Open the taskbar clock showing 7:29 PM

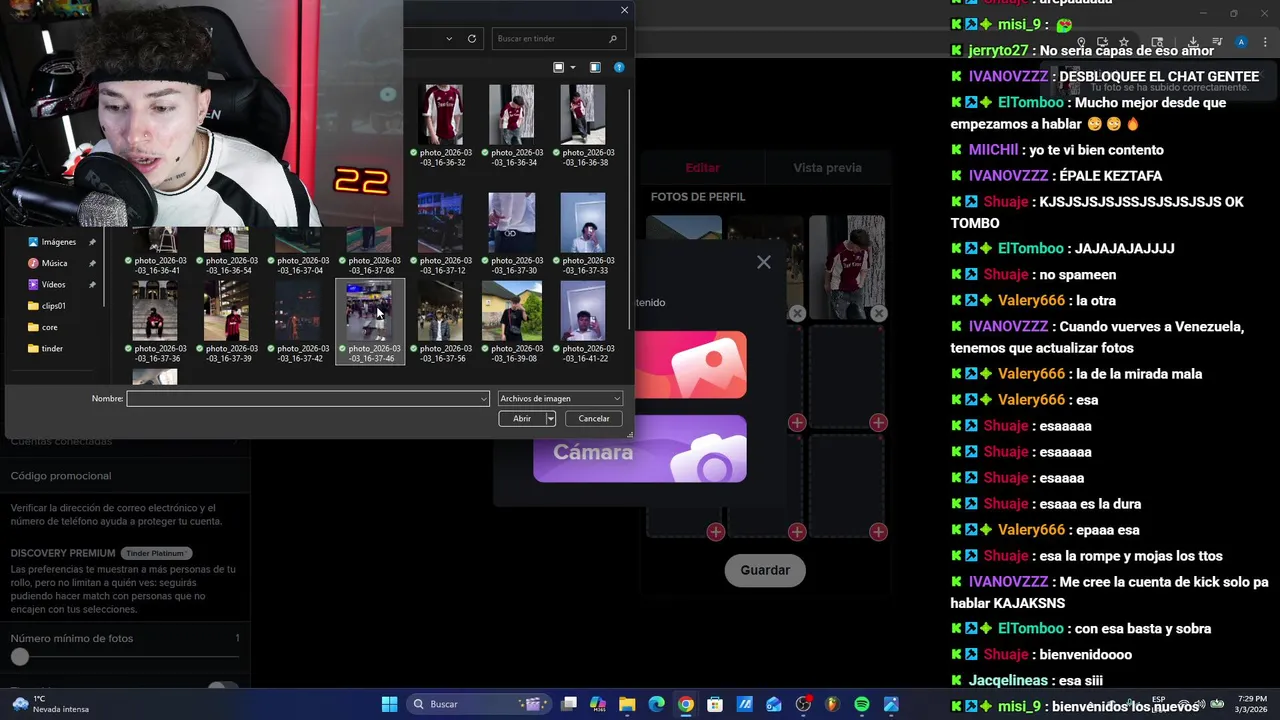(1252, 704)
